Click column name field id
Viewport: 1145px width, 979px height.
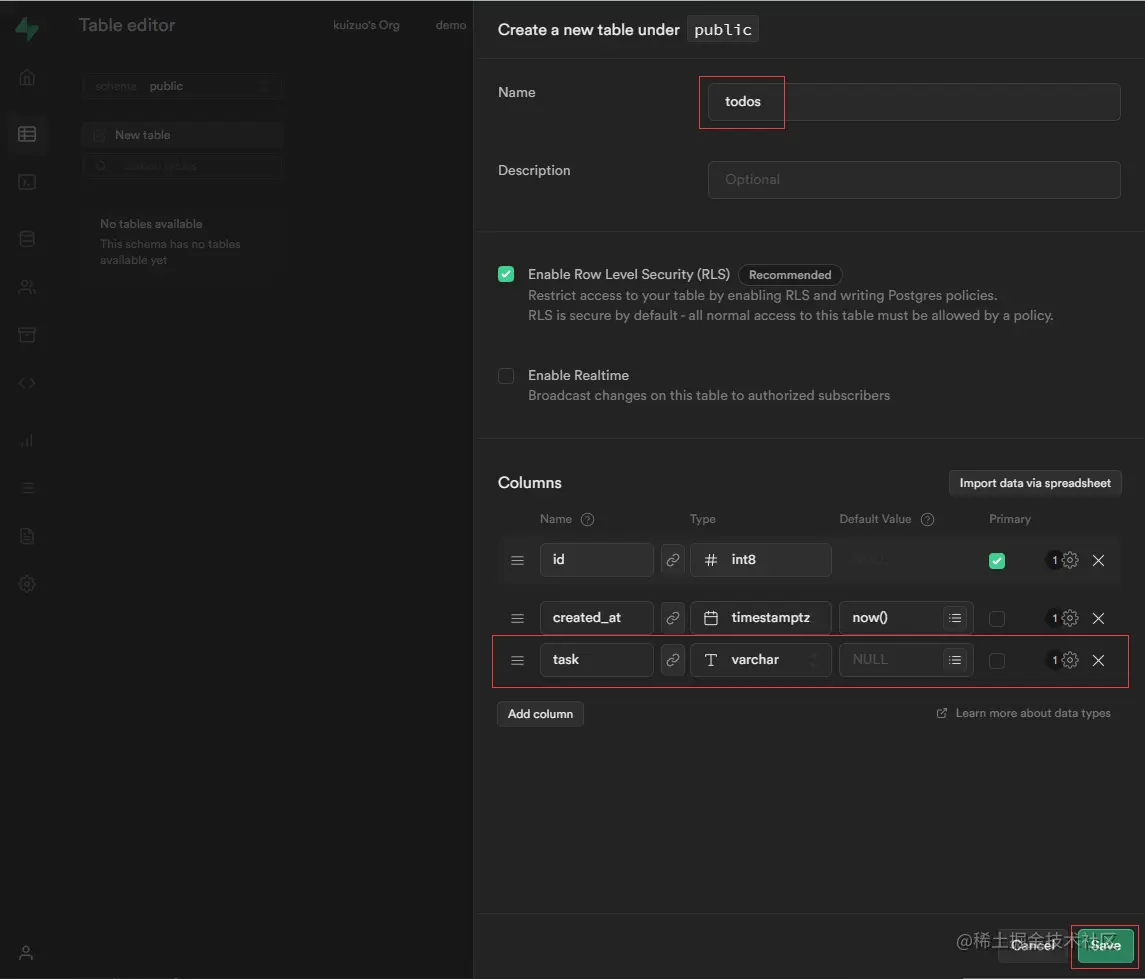(597, 560)
